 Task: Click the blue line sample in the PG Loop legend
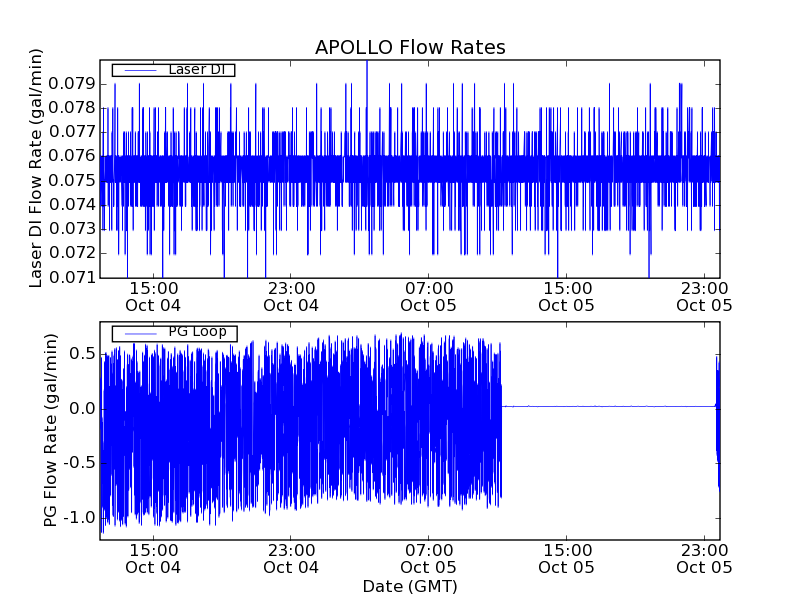click(x=140, y=334)
